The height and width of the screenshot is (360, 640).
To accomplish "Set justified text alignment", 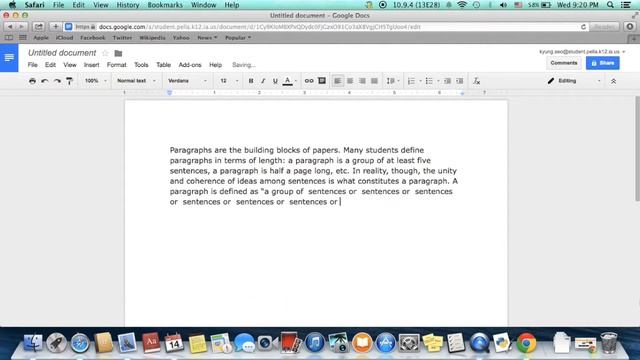I will pos(374,81).
